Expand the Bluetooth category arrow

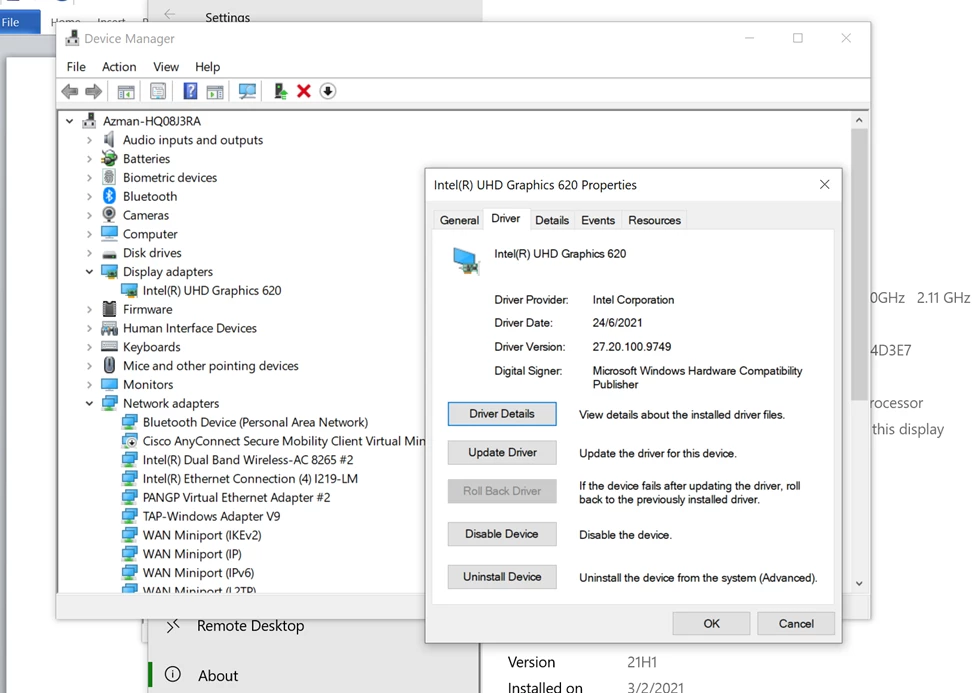click(x=90, y=197)
